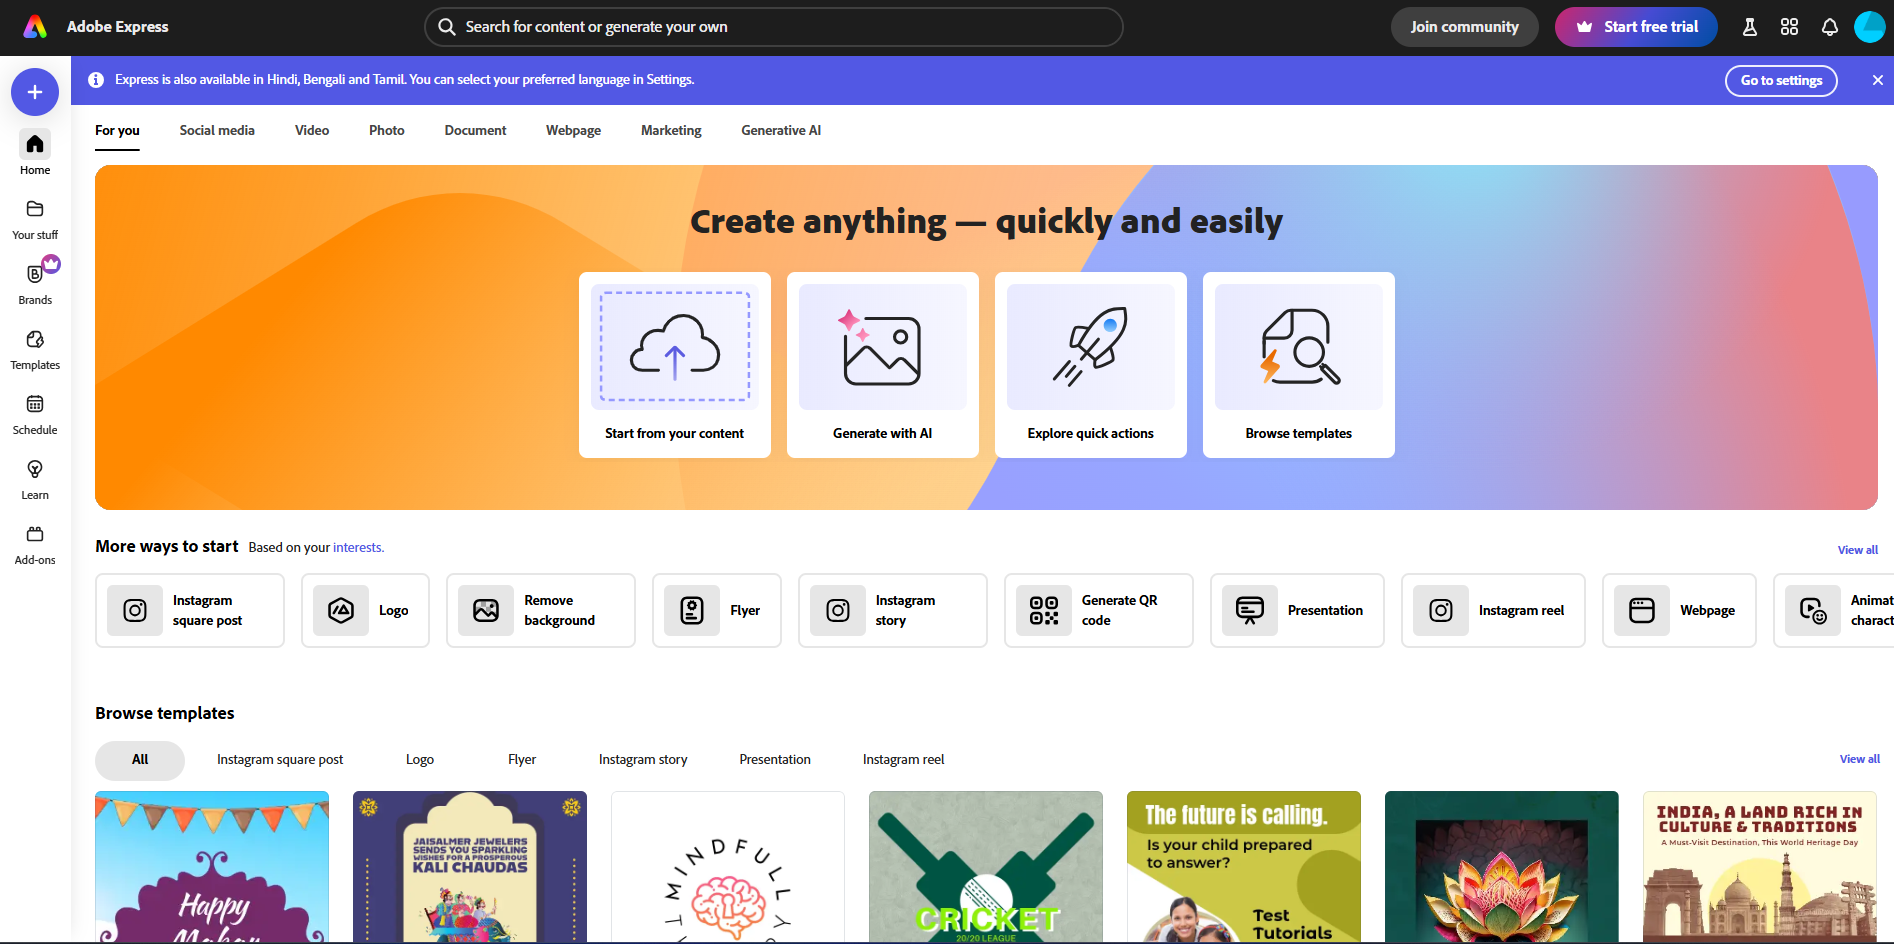
Task: Open the Schedule section from the sidebar
Action: point(34,413)
